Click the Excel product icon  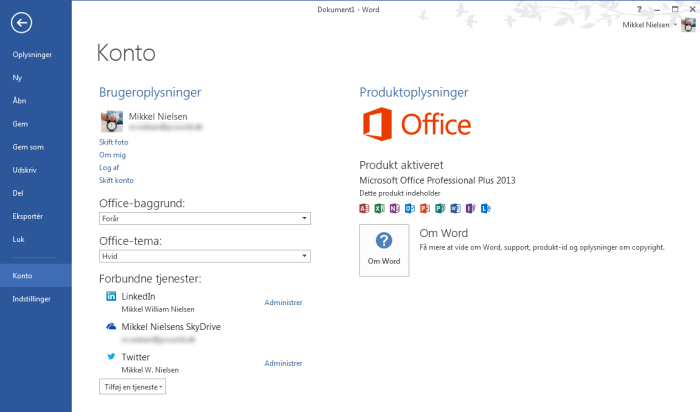[379, 208]
